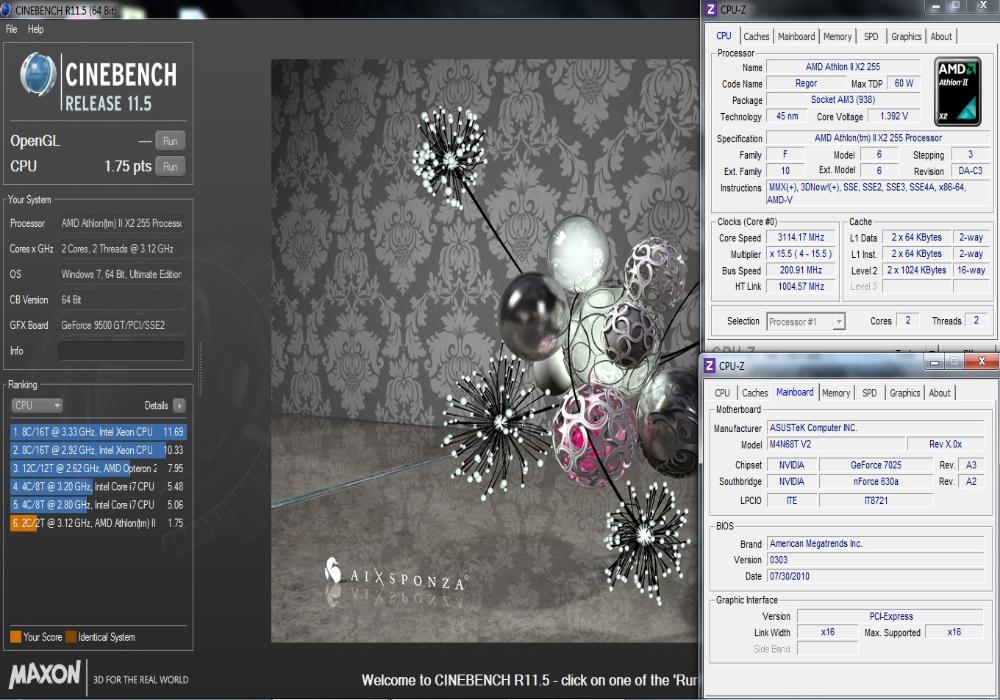
Task: Click the Southbridge nForce 630a value
Action: pos(876,482)
